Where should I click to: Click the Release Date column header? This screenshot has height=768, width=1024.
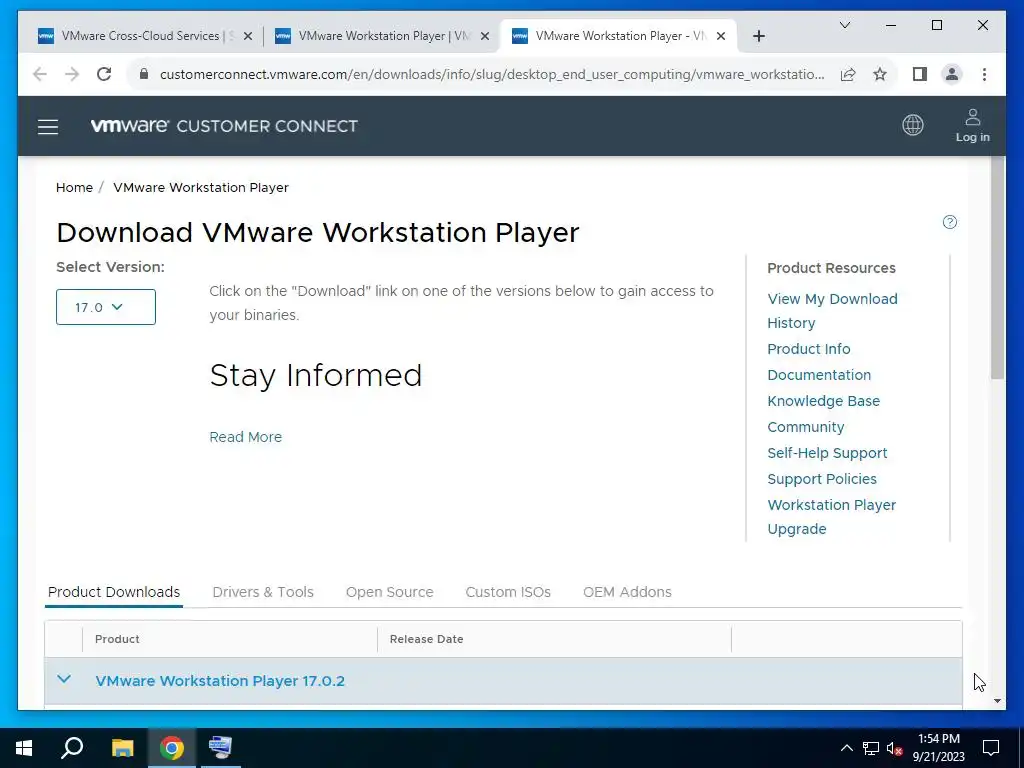coord(426,639)
